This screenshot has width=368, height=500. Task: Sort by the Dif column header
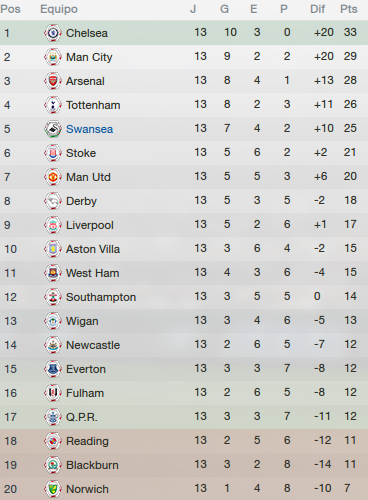tap(317, 9)
